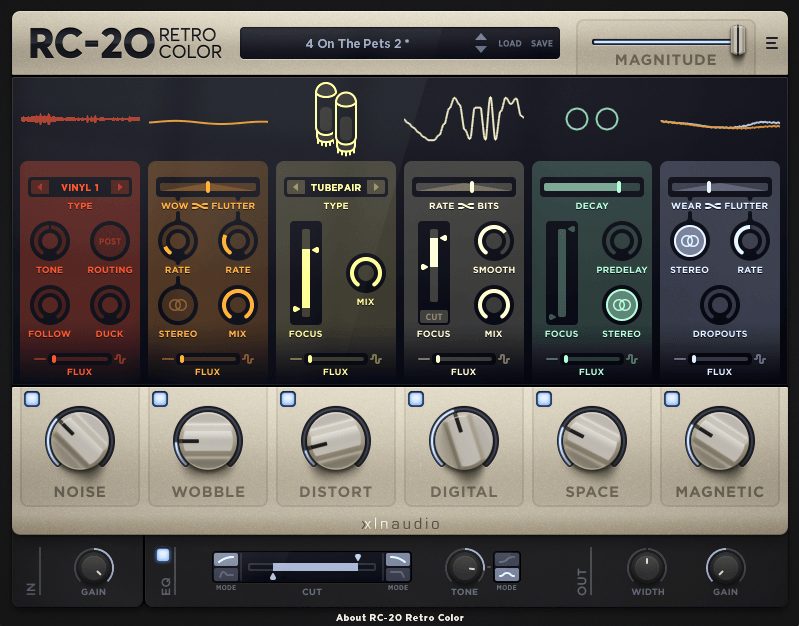Select the previous distortion type arrow
Screen dimensions: 799x626
296,187
